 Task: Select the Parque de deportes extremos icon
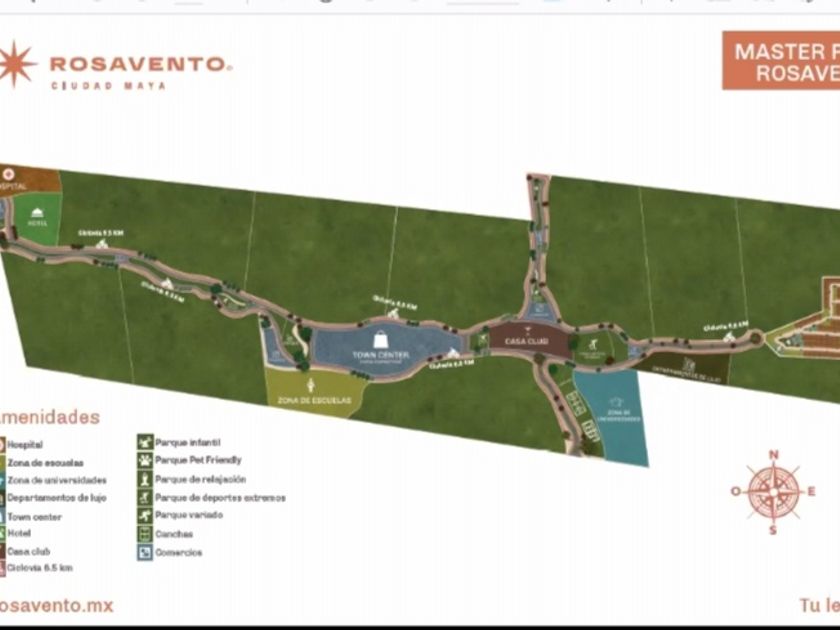pyautogui.click(x=145, y=497)
